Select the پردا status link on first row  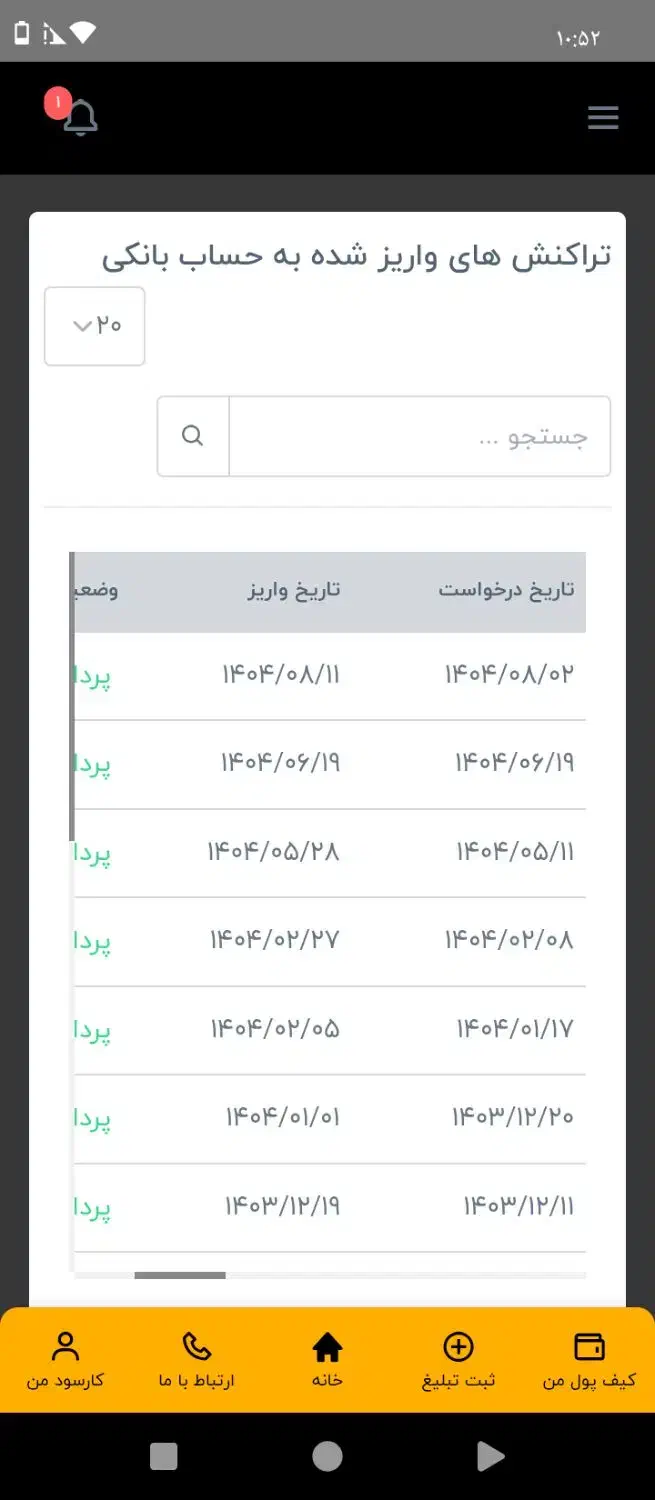click(x=95, y=674)
